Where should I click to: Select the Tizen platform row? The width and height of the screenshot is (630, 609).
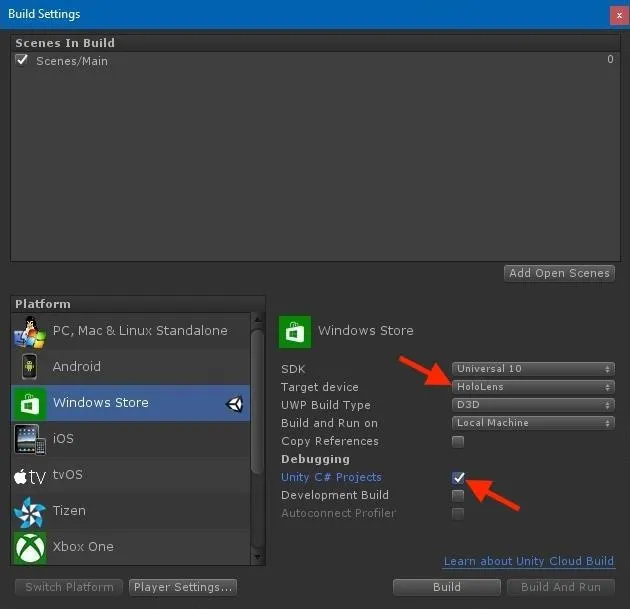(x=131, y=511)
